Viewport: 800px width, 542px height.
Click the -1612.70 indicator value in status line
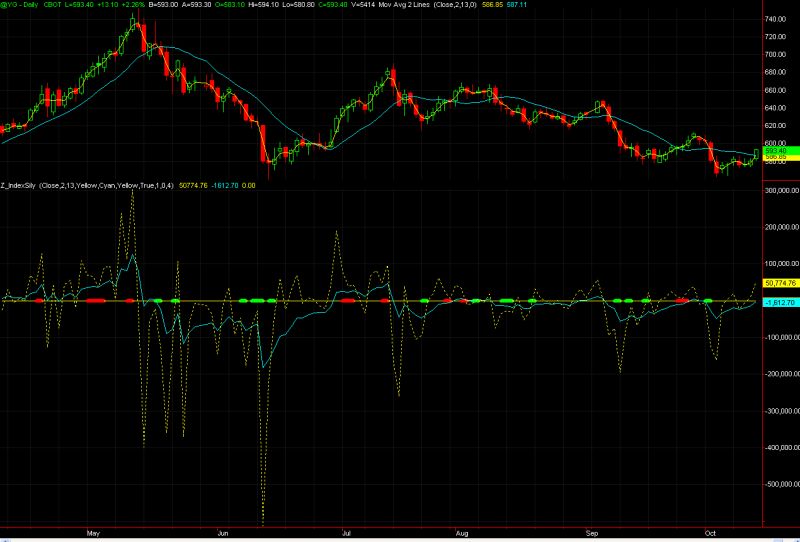point(224,186)
